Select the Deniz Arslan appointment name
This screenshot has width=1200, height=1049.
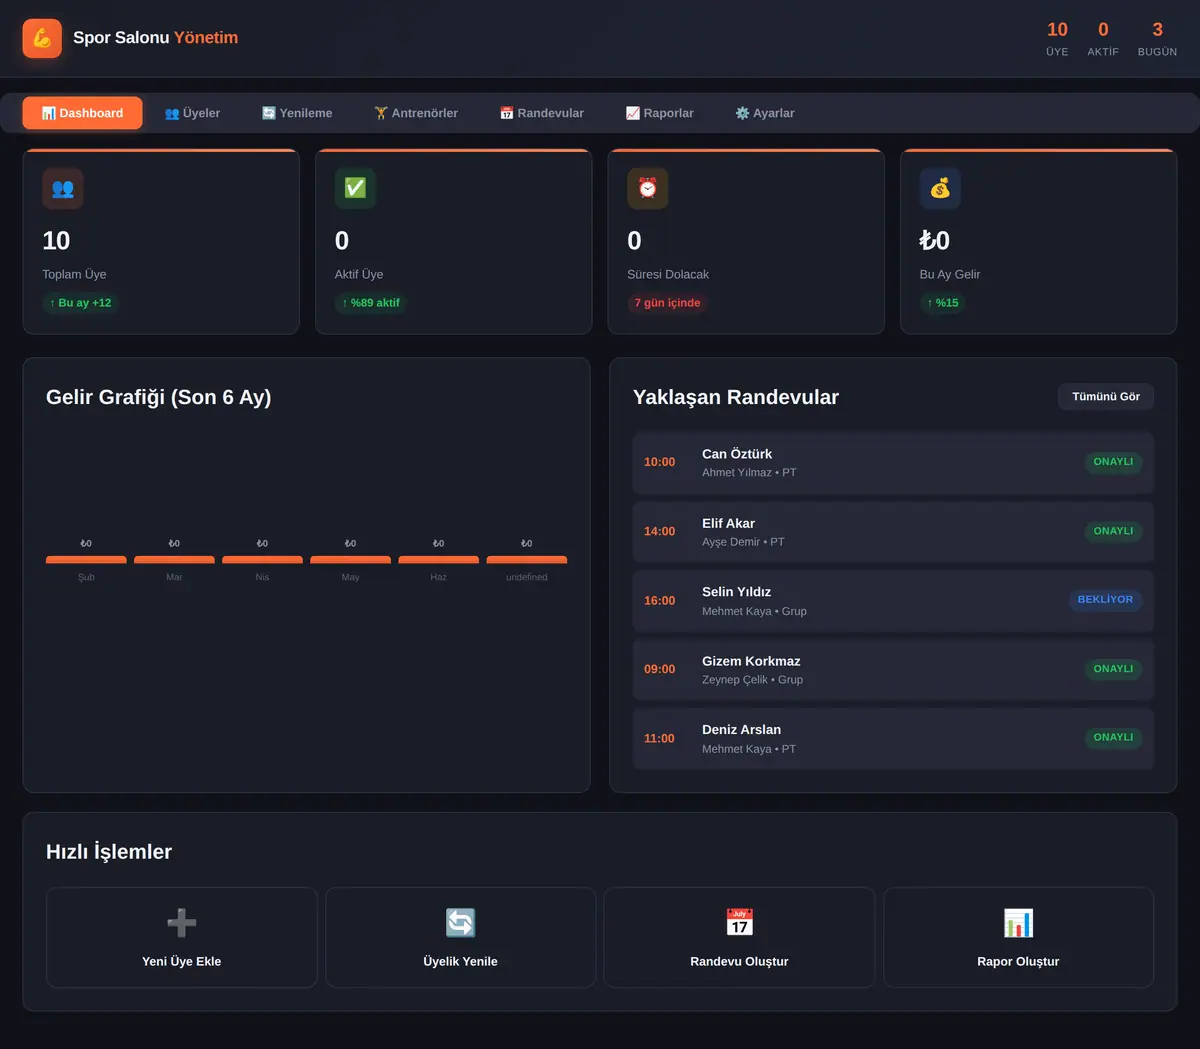(x=741, y=730)
